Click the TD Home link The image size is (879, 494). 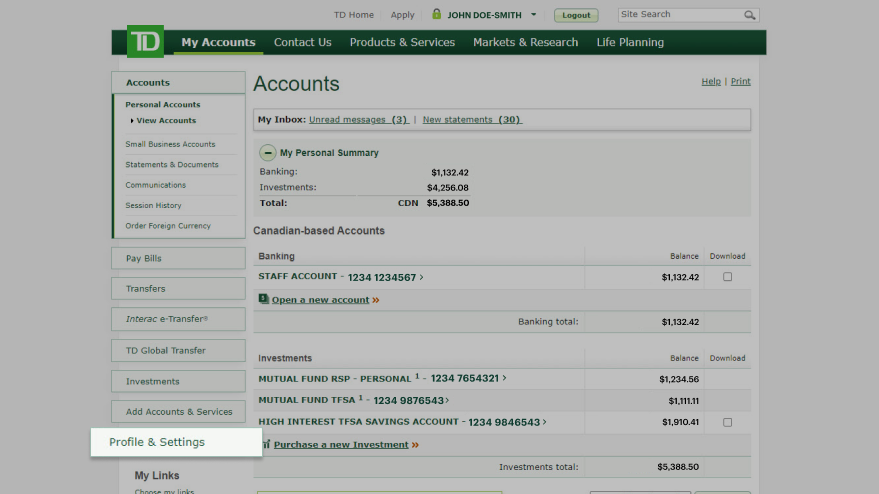coord(354,15)
